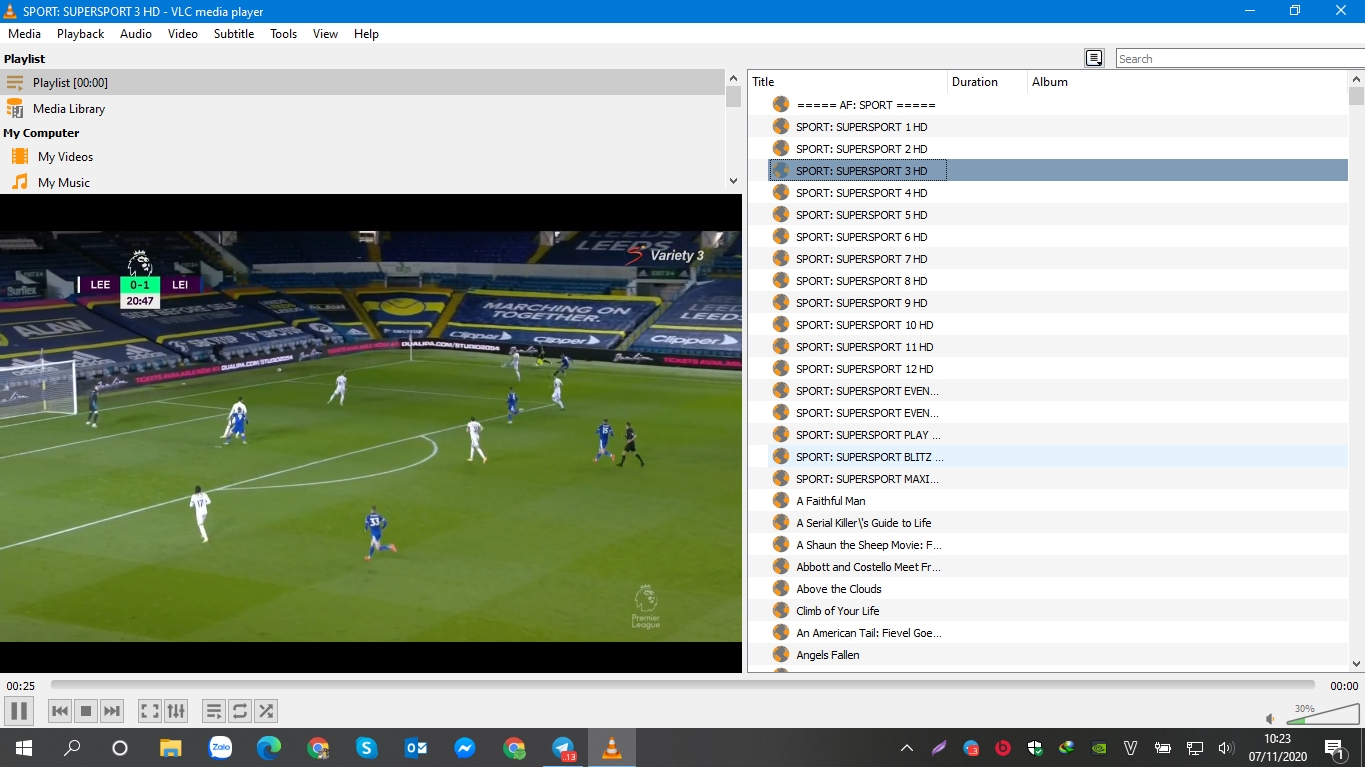This screenshot has height=767, width=1365.
Task: Open Outlook from the taskbar
Action: pyautogui.click(x=416, y=748)
